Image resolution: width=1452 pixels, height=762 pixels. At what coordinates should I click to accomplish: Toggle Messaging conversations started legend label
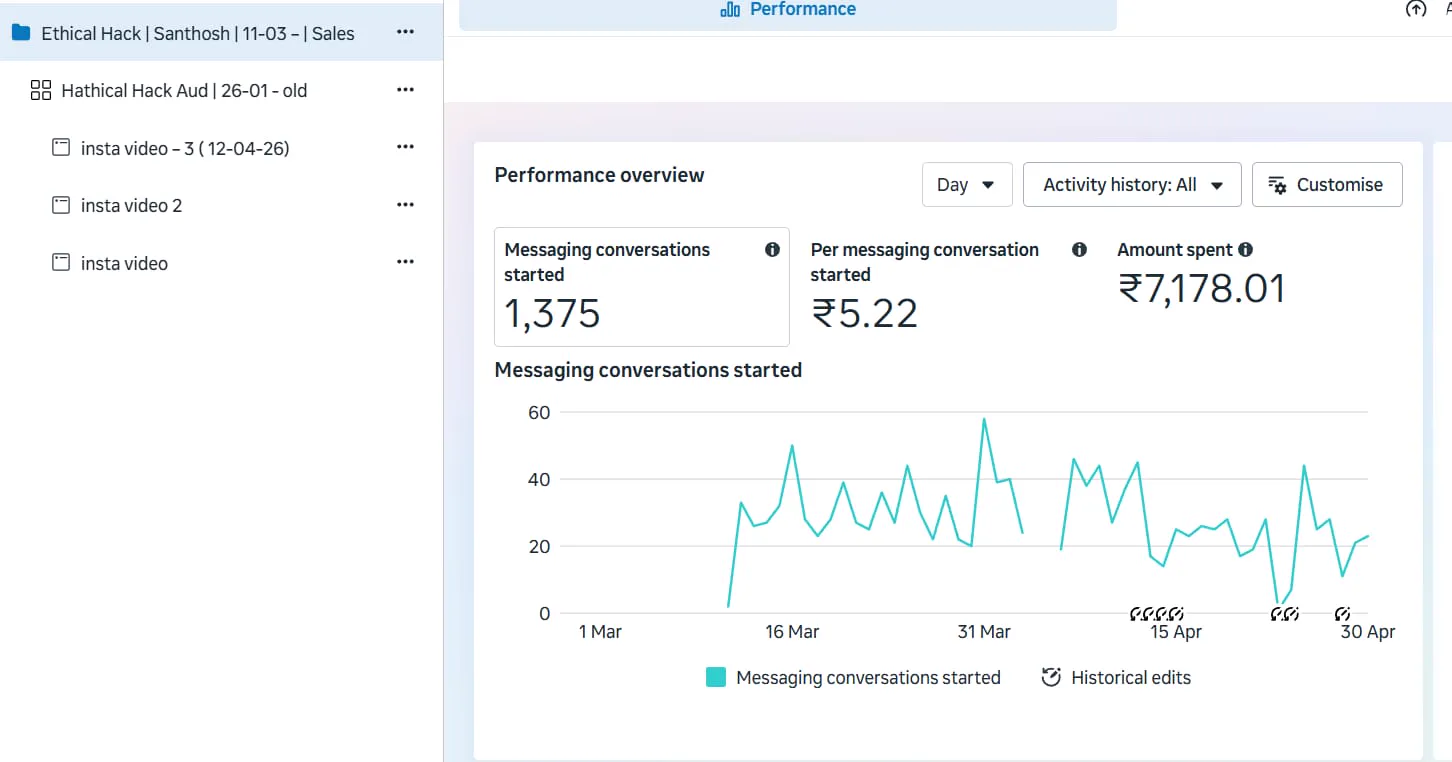(x=868, y=677)
